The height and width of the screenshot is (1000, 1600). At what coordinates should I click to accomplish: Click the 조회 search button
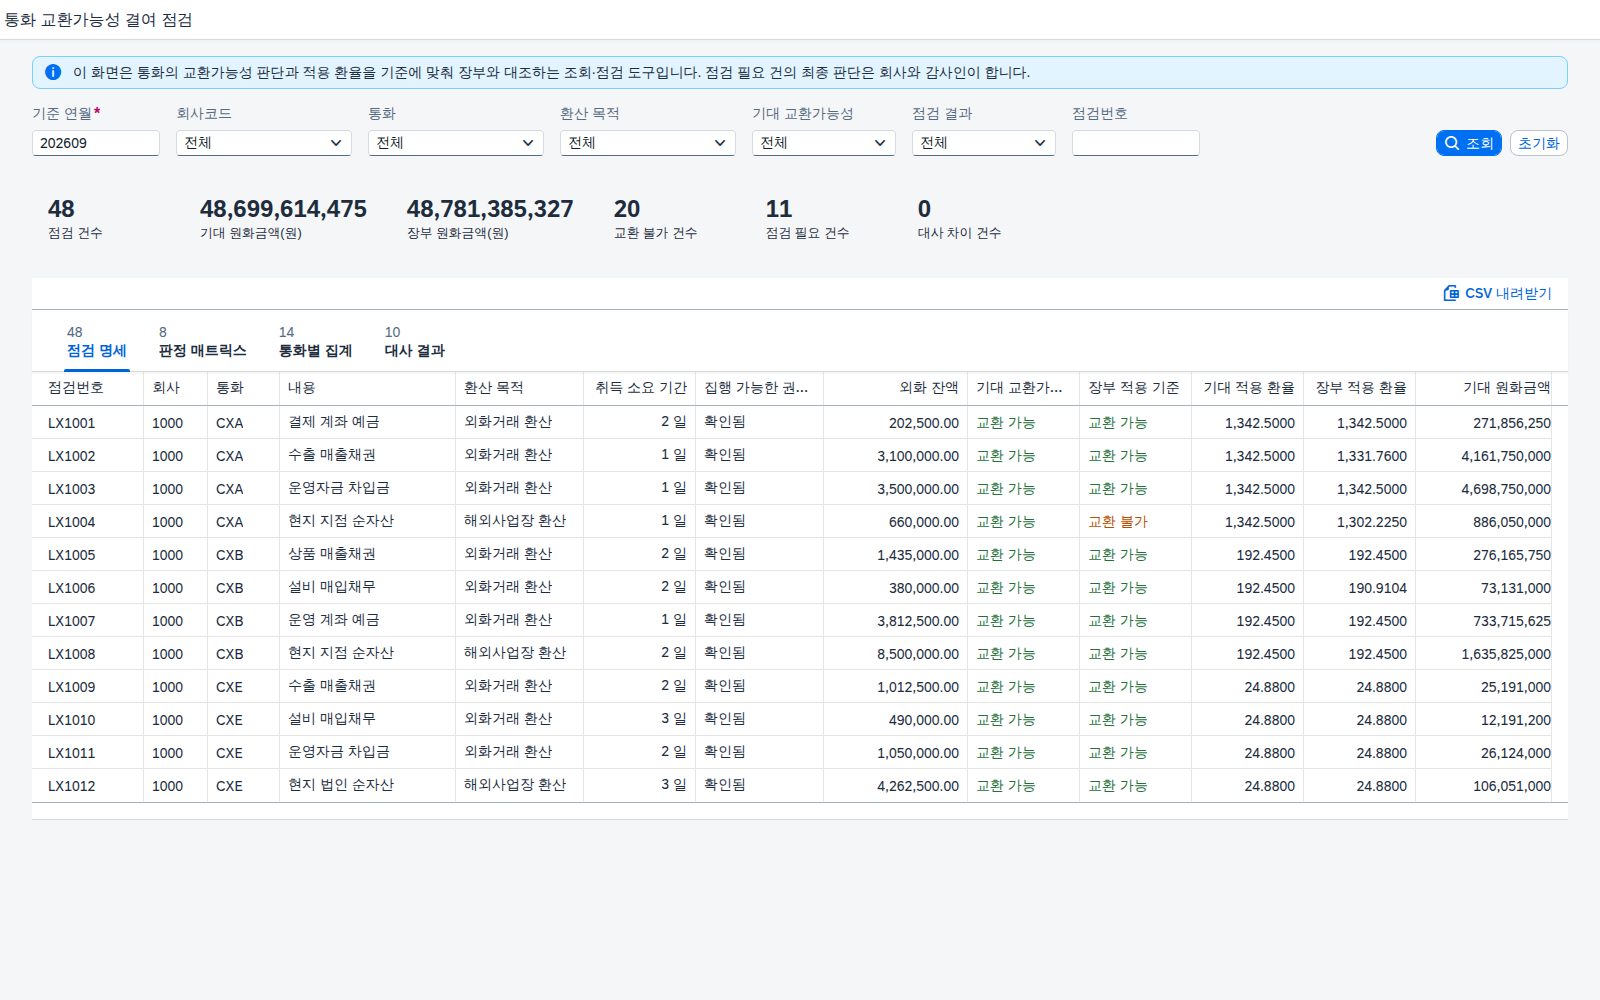click(1468, 143)
